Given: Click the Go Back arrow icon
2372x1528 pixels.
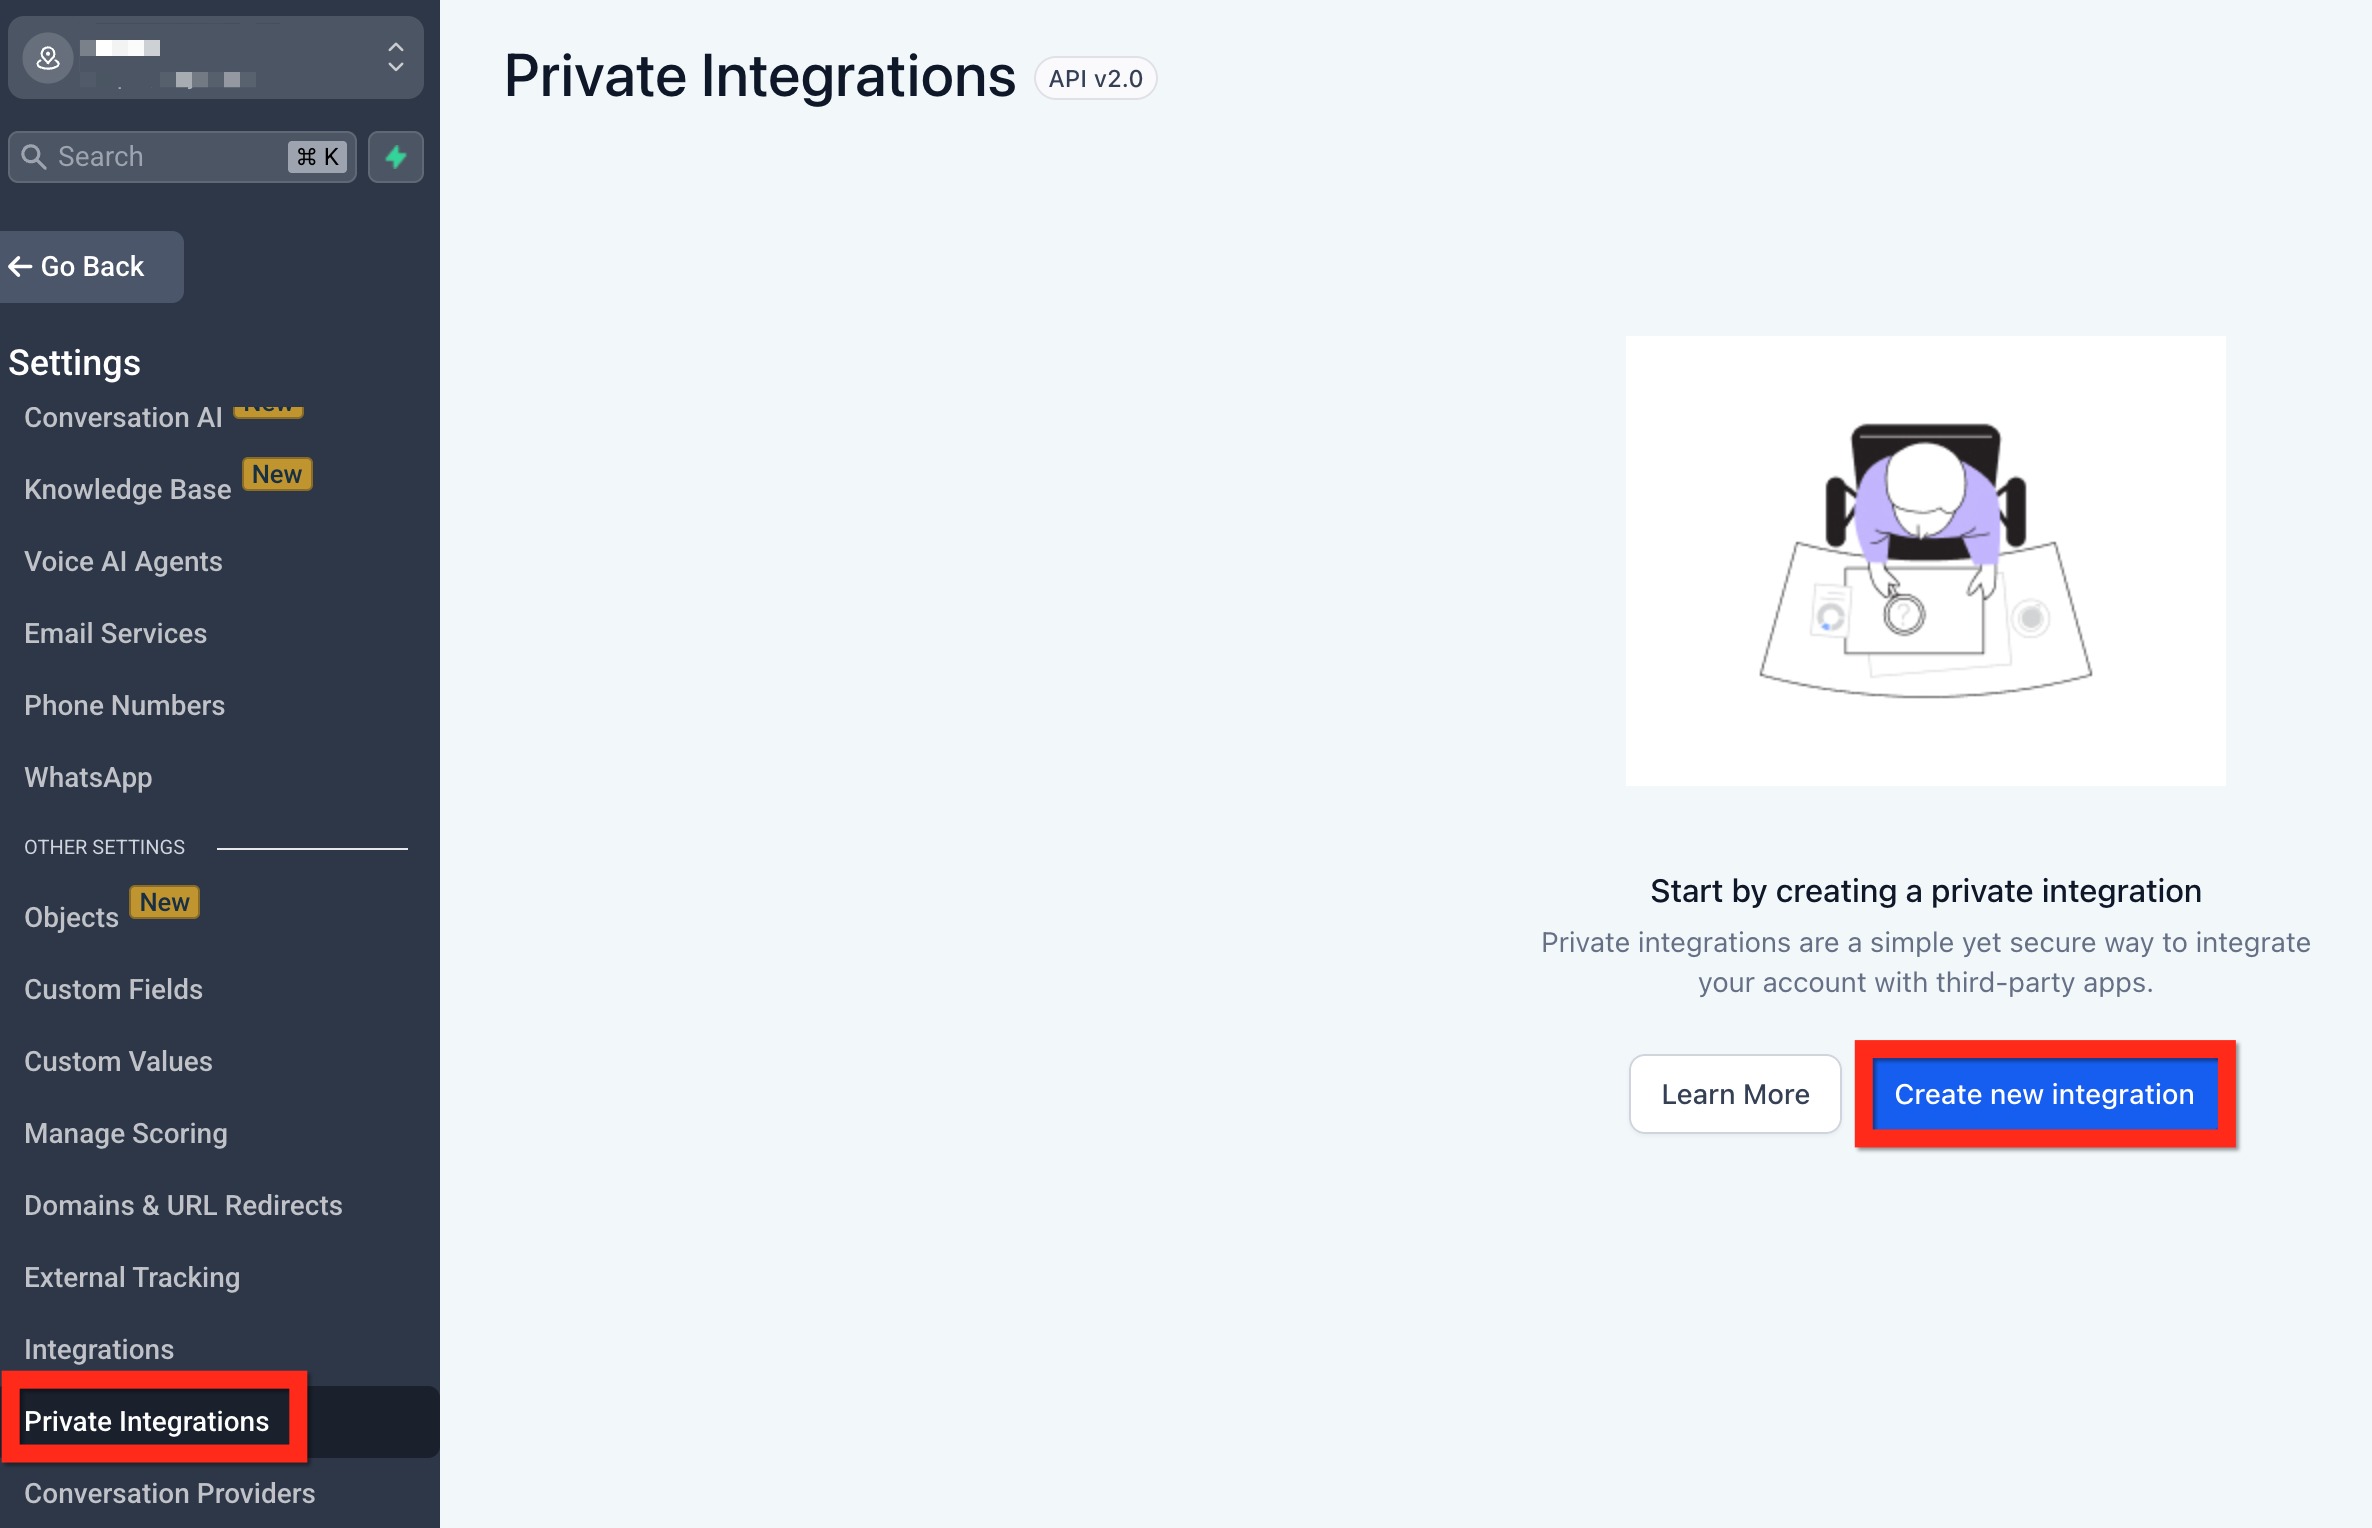Looking at the screenshot, I should click(20, 267).
